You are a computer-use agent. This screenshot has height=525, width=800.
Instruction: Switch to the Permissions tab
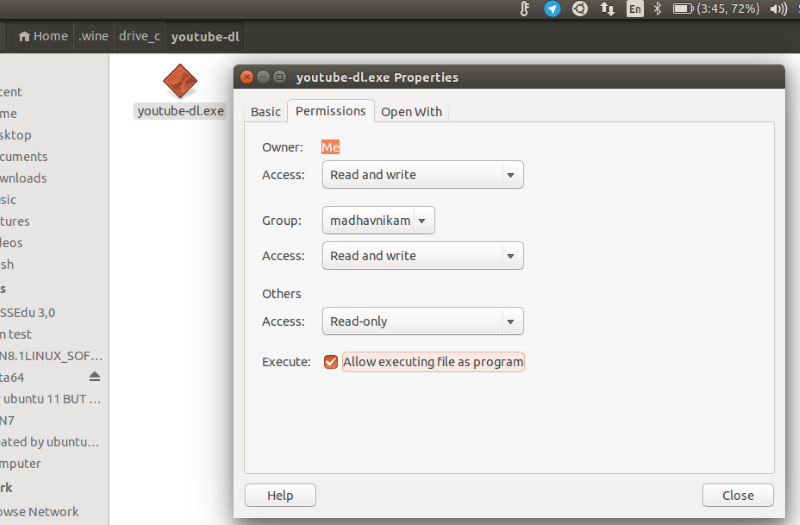click(331, 111)
